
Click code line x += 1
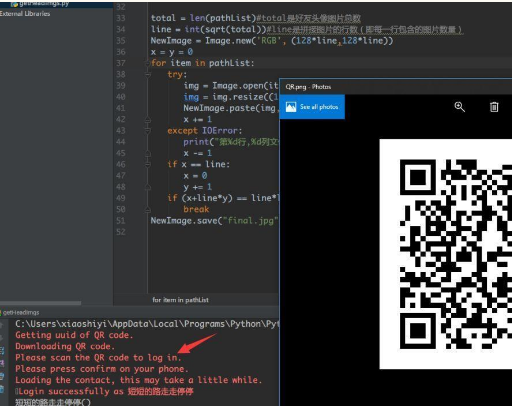(x=198, y=119)
